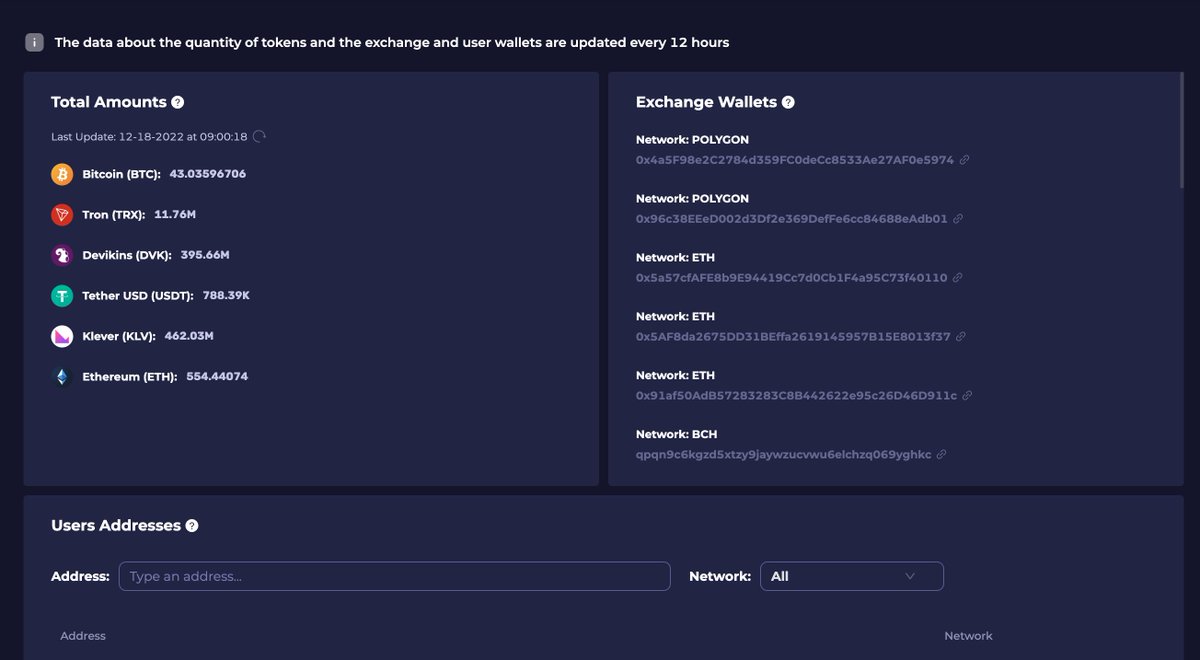Open link icon for 0x5AF8da26 ETH wallet
This screenshot has width=1200, height=660.
(961, 337)
